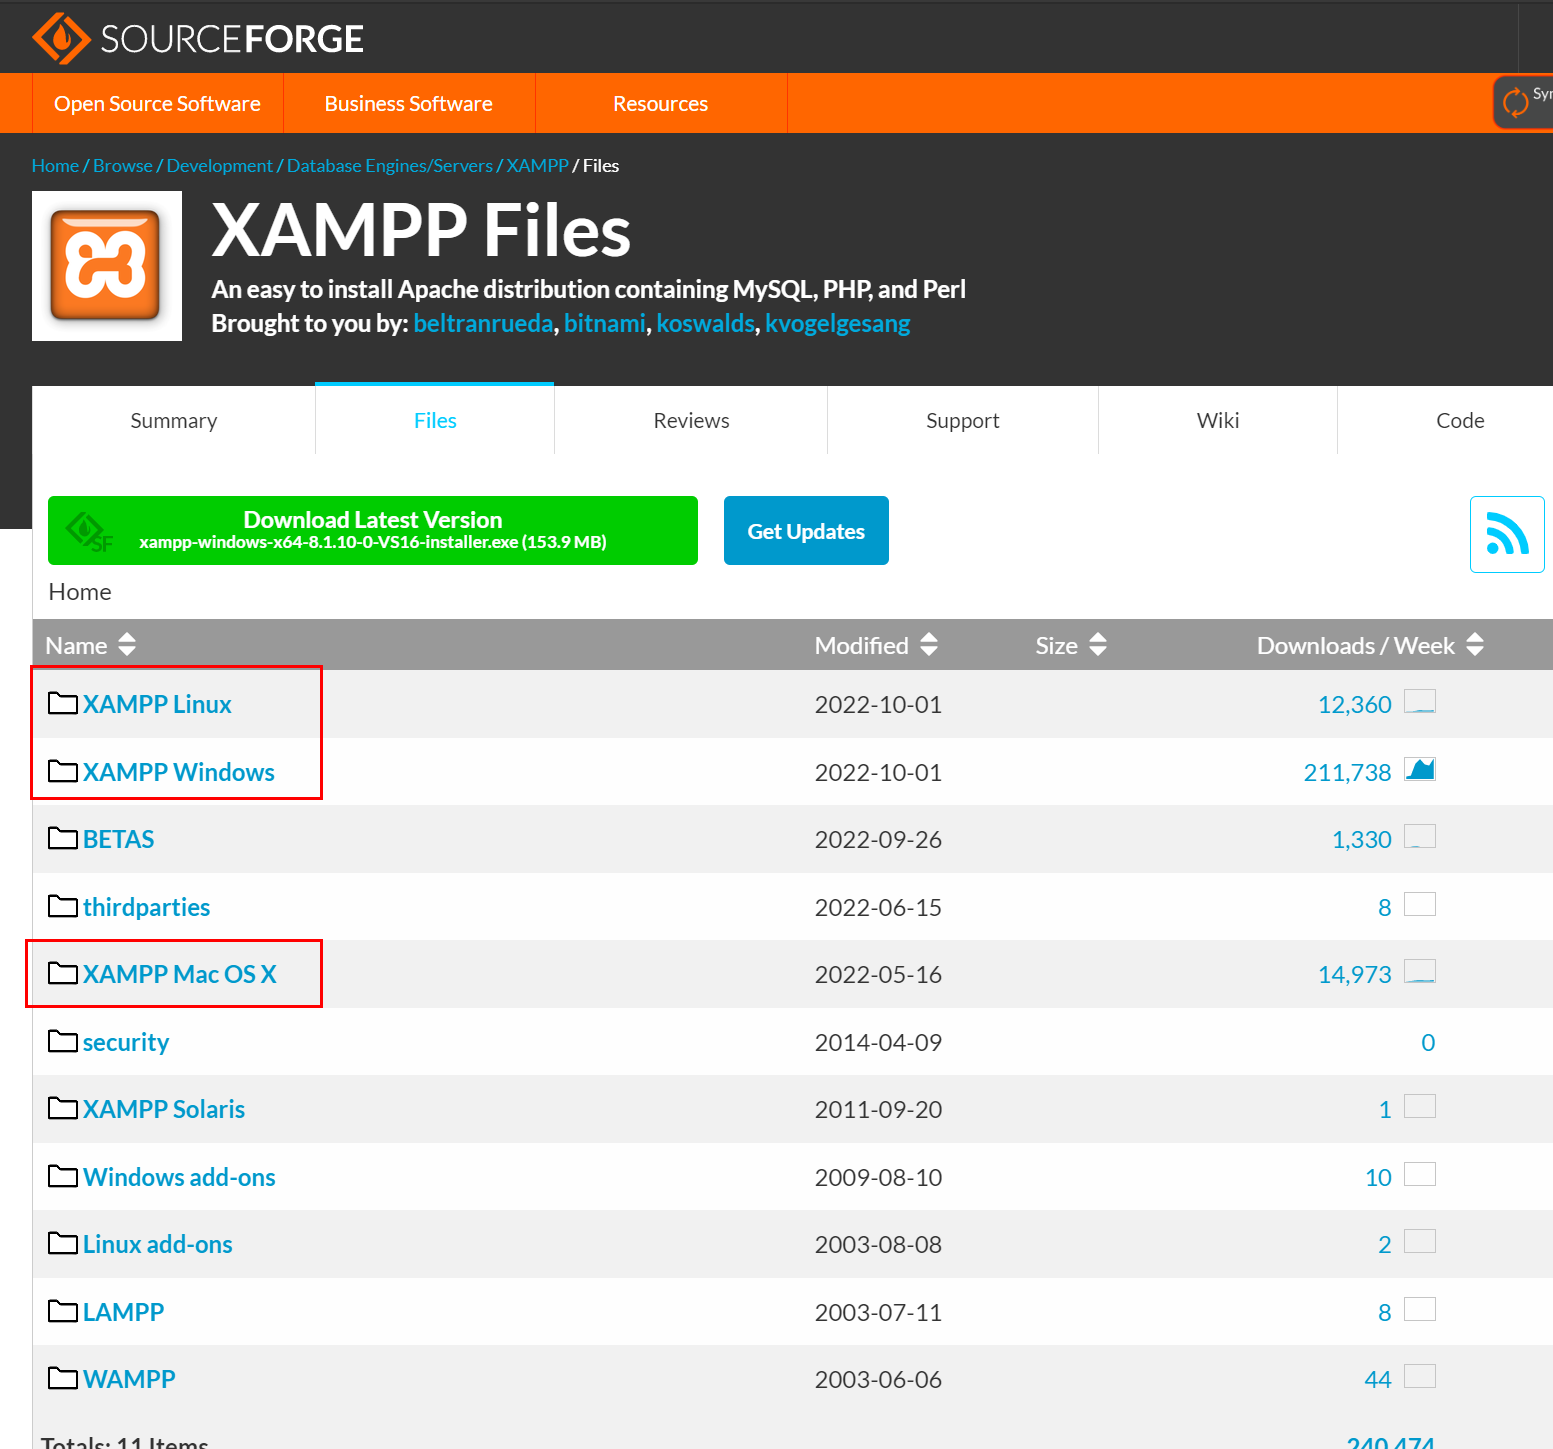Sort files by Name column arrows
This screenshot has width=1553, height=1449.
pos(127,644)
